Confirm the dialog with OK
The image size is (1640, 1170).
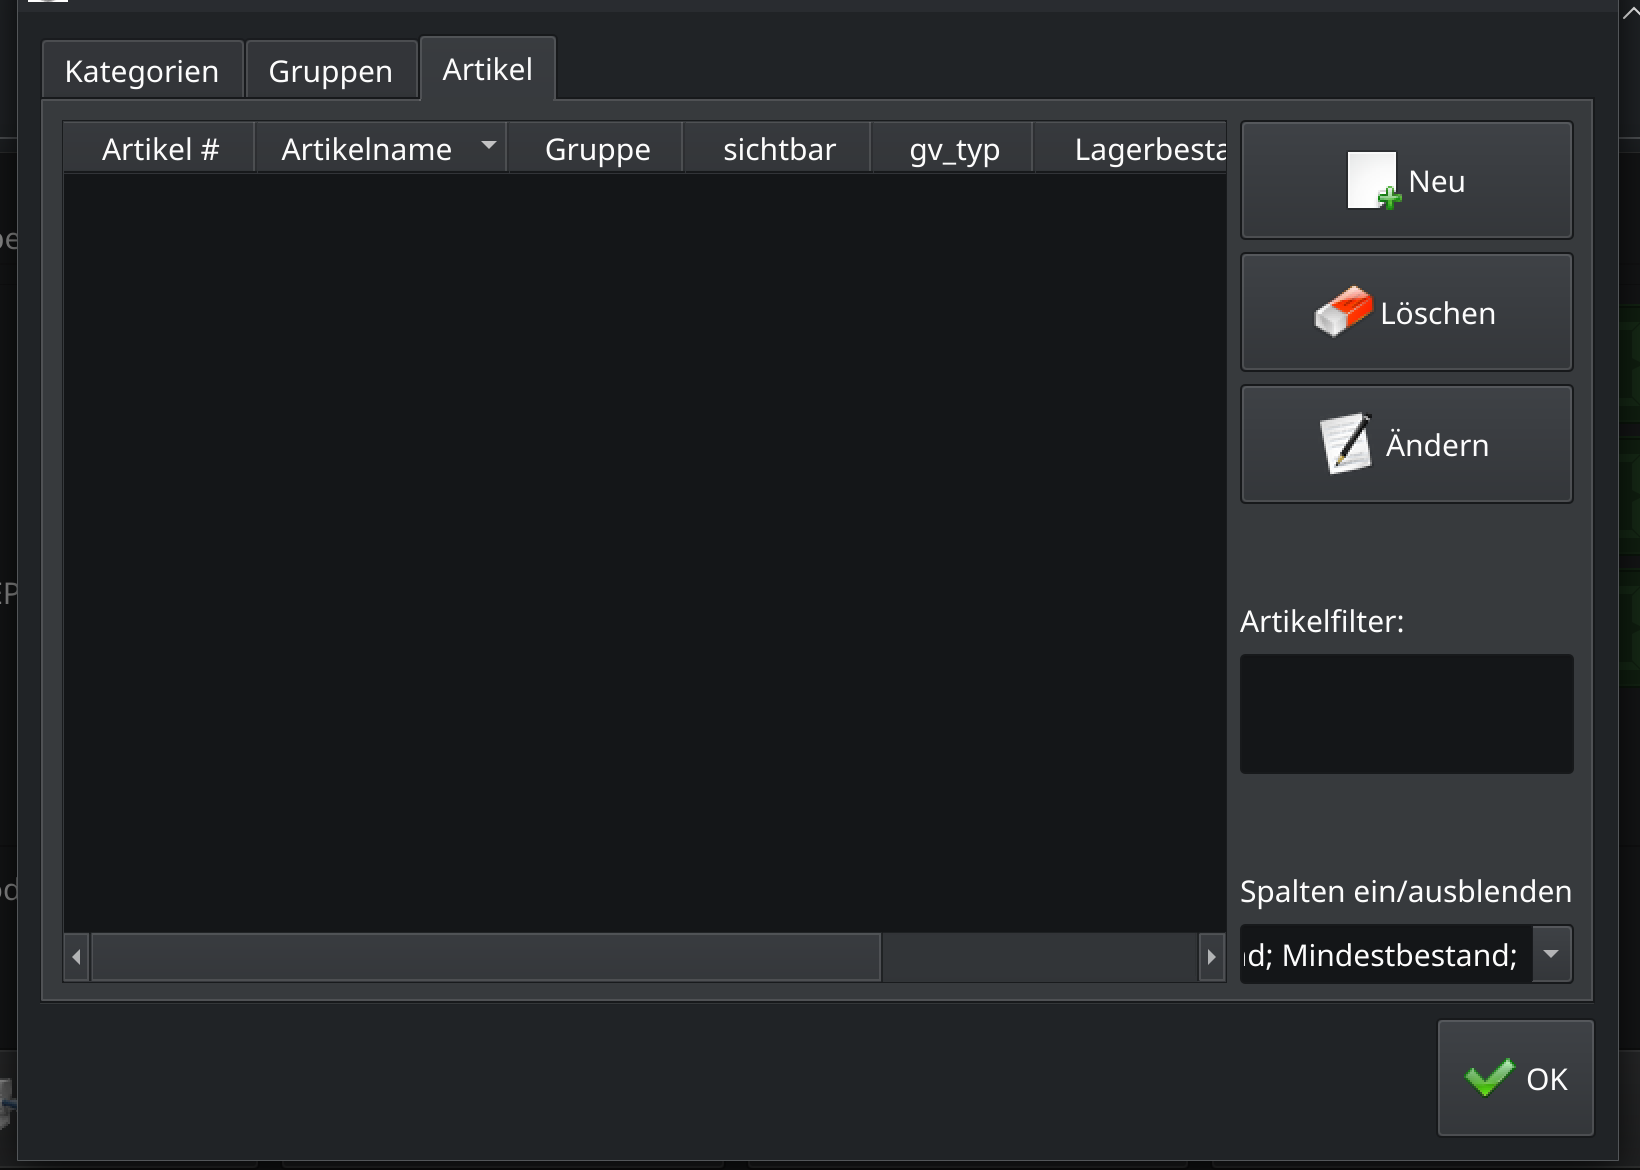[x=1515, y=1078]
